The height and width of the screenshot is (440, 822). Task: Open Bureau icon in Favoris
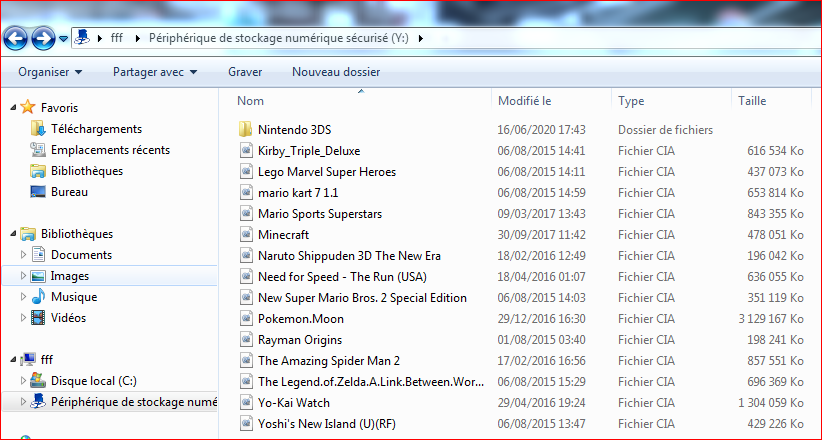[x=38, y=192]
